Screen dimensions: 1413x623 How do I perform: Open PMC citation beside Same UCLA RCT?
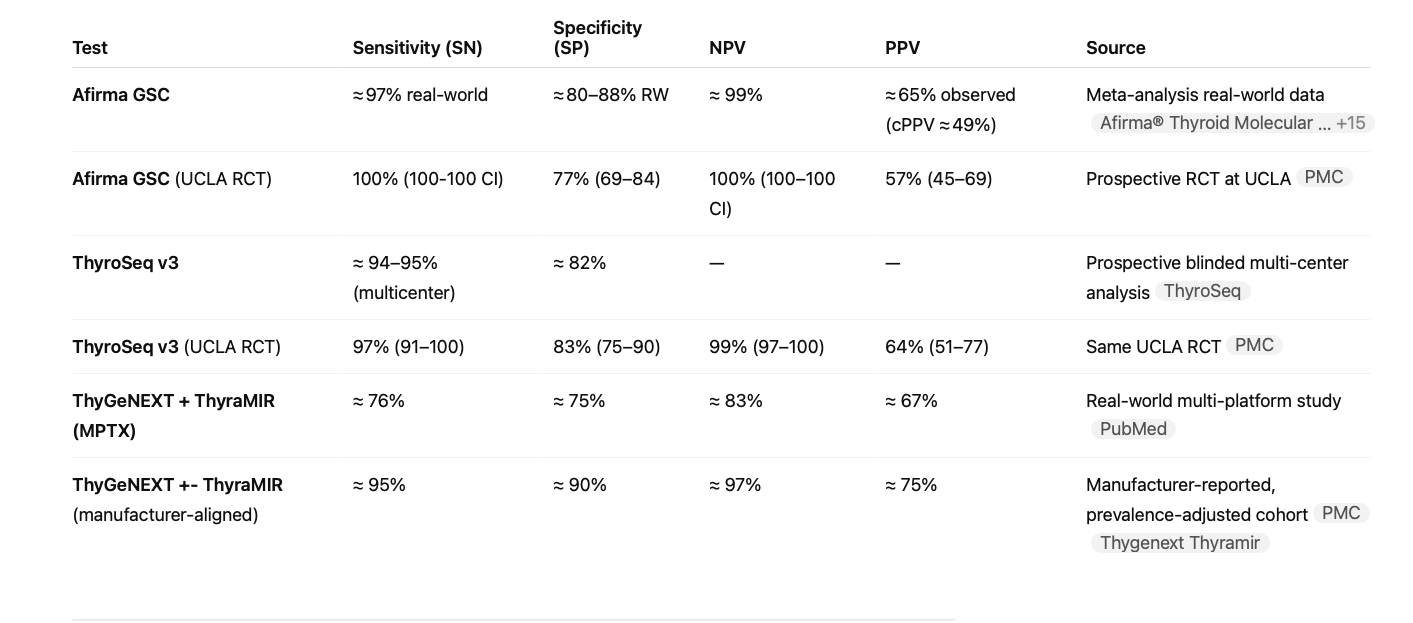click(1254, 345)
